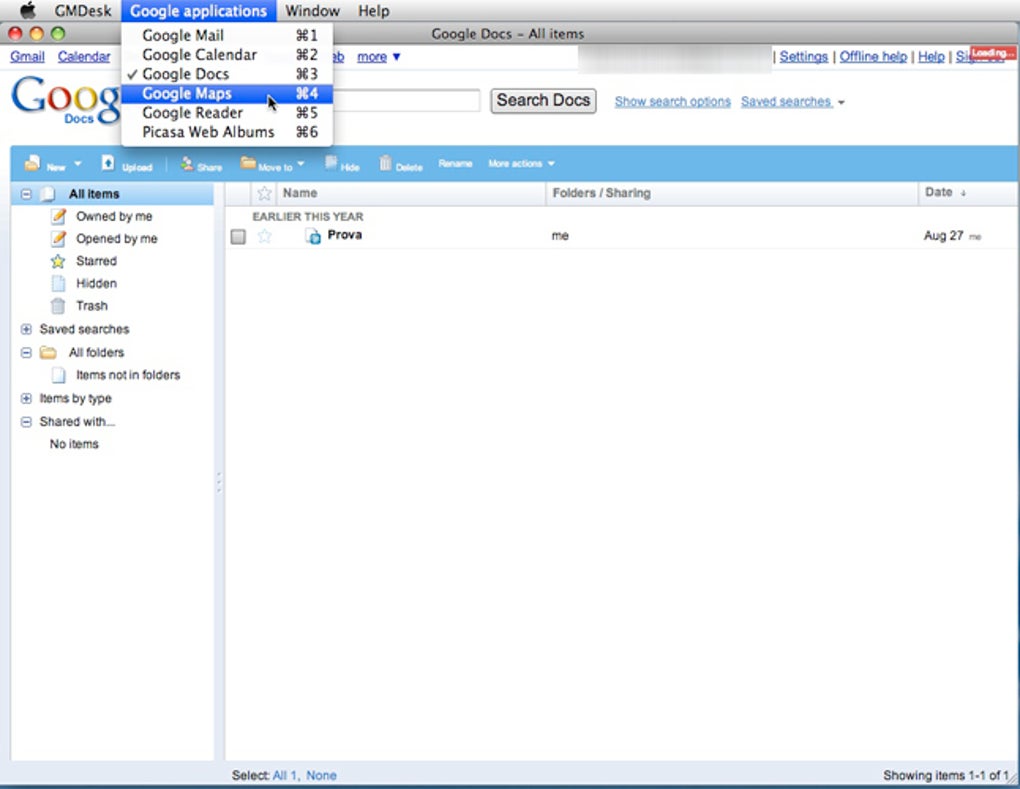
Task: Tick the checkbox beside Prova
Action: coord(238,237)
